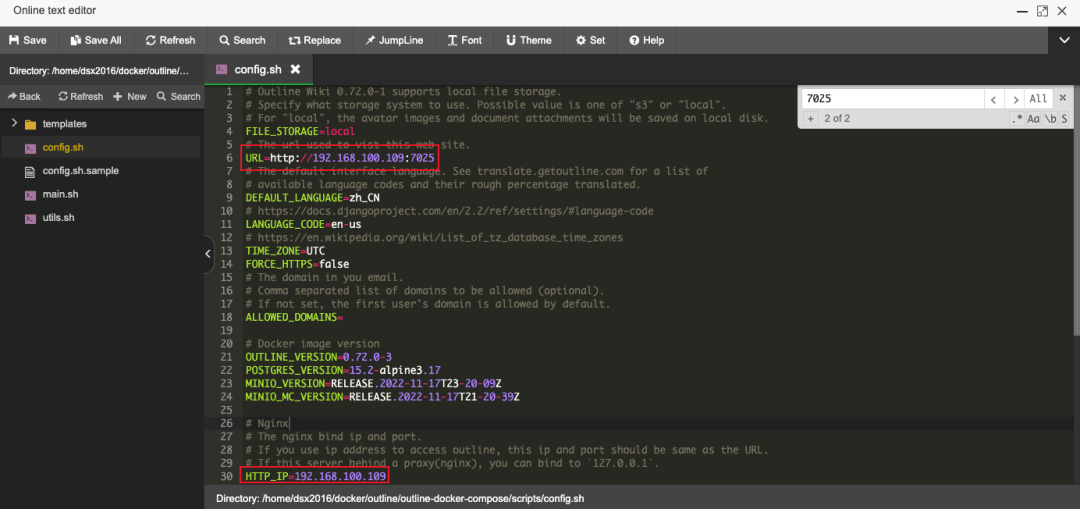The width and height of the screenshot is (1080, 509).
Task: Click the All matches search button
Action: 1038,99
